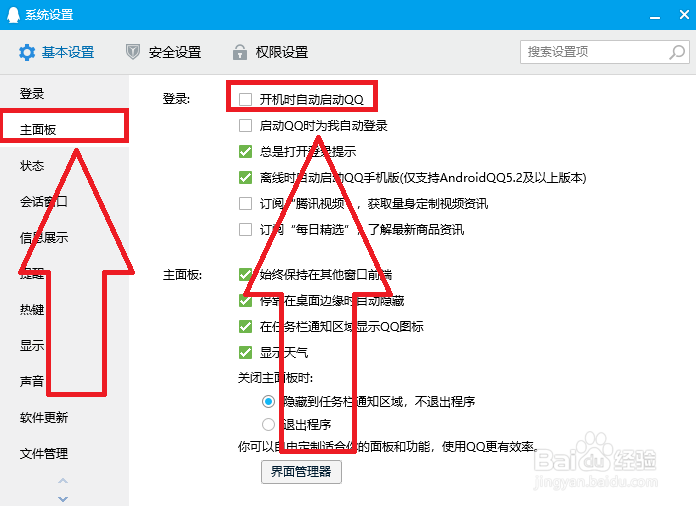This screenshot has height=506, width=696.
Task: Select 退出程序 radio button
Action: click(268, 424)
